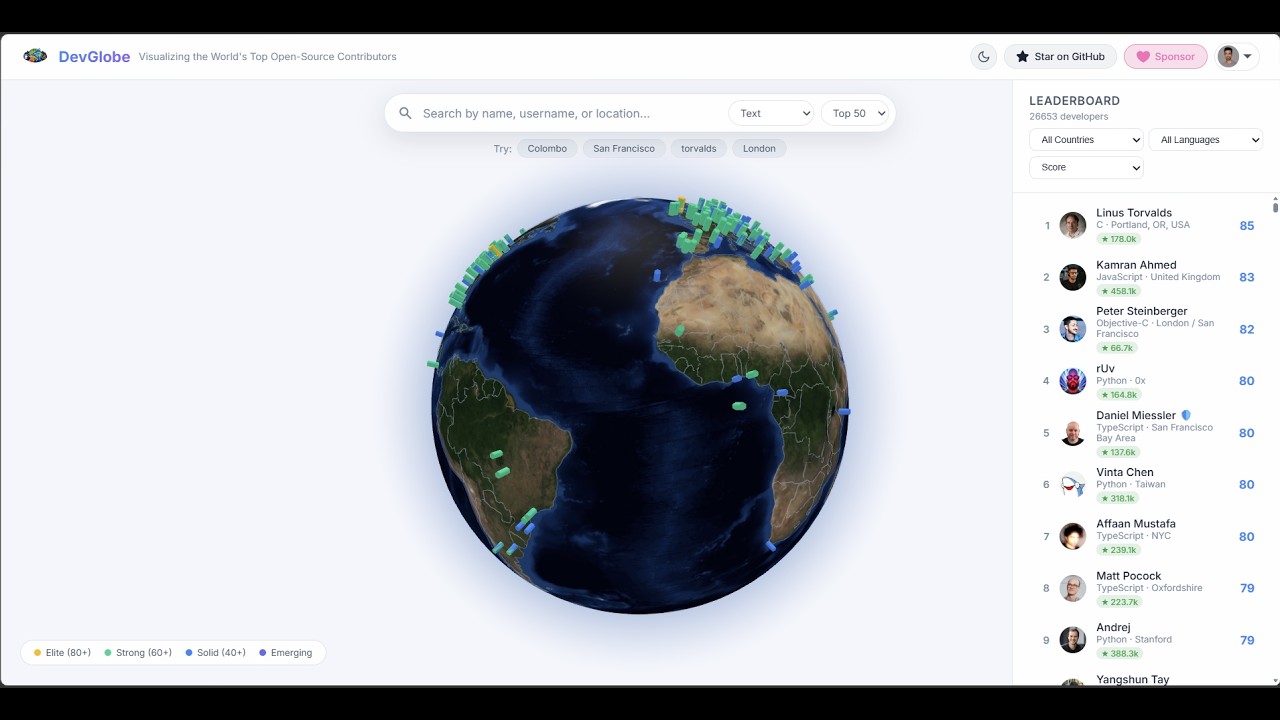This screenshot has height=720, width=1280.
Task: Click Peter Steinberger's avatar
Action: [1073, 329]
